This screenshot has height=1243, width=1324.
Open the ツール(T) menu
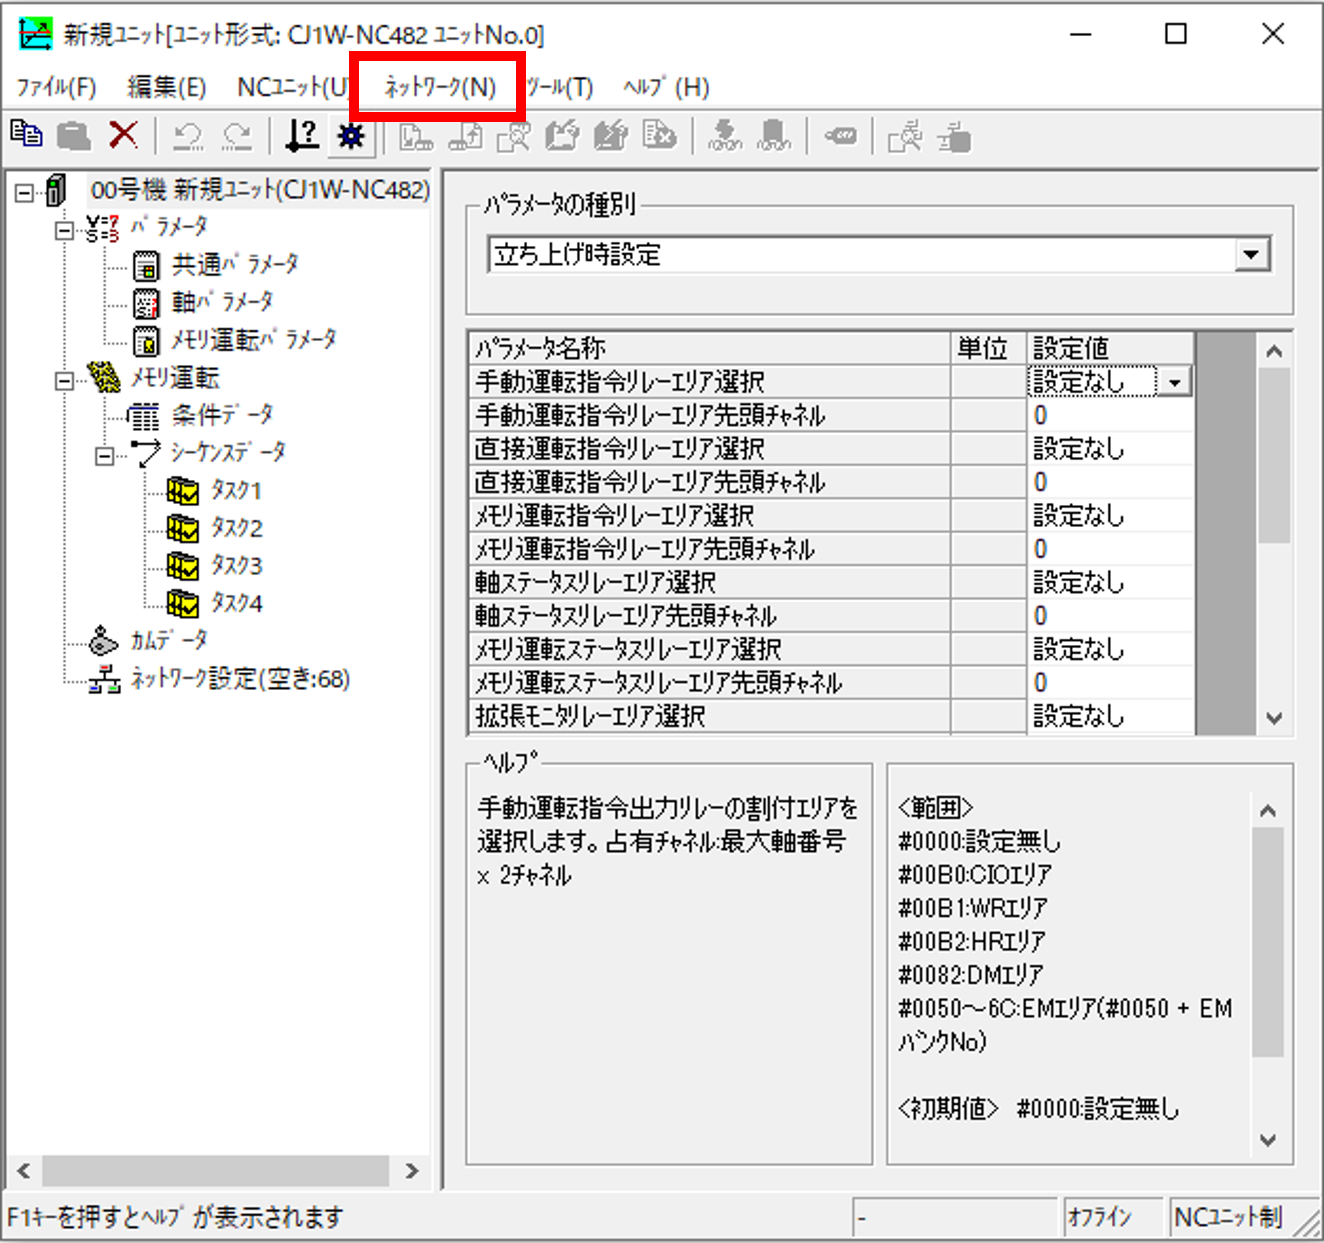pyautogui.click(x=559, y=87)
